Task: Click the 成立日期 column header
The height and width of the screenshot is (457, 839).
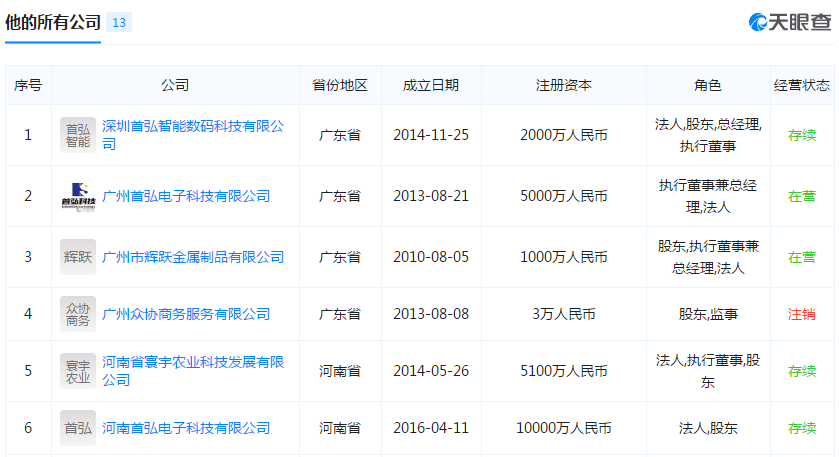Action: click(431, 85)
